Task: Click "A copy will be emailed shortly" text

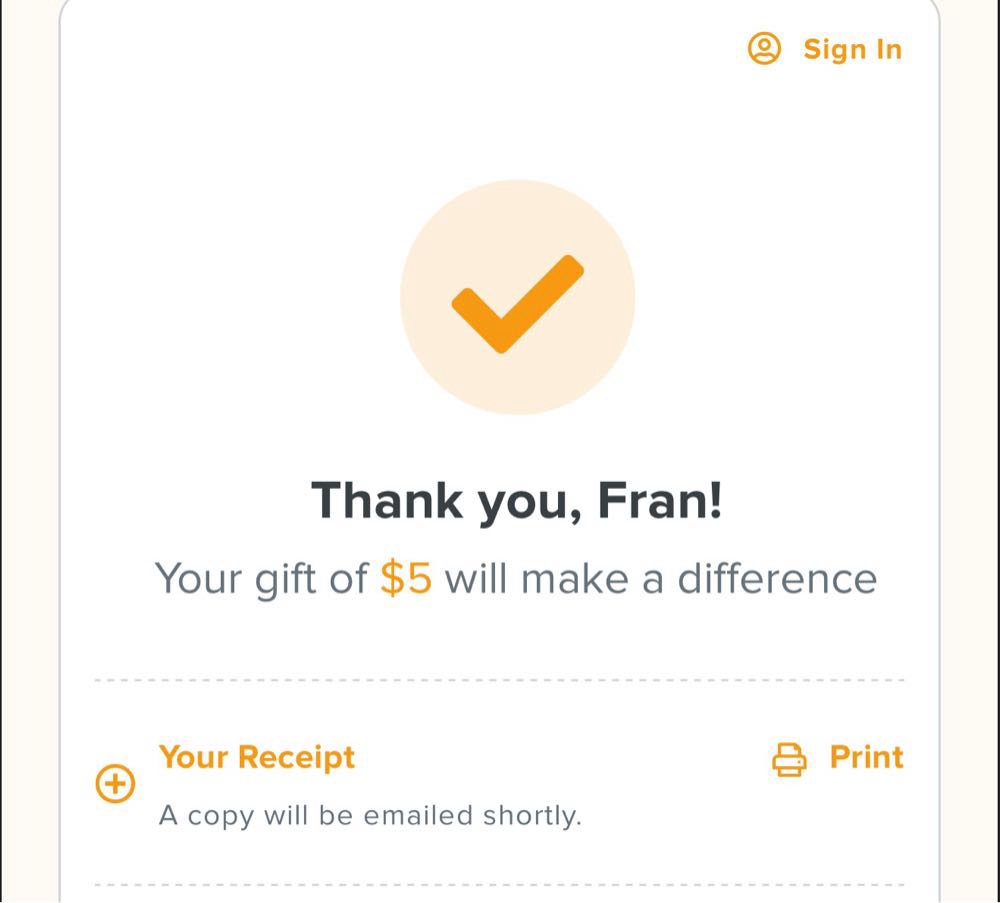Action: pos(370,816)
